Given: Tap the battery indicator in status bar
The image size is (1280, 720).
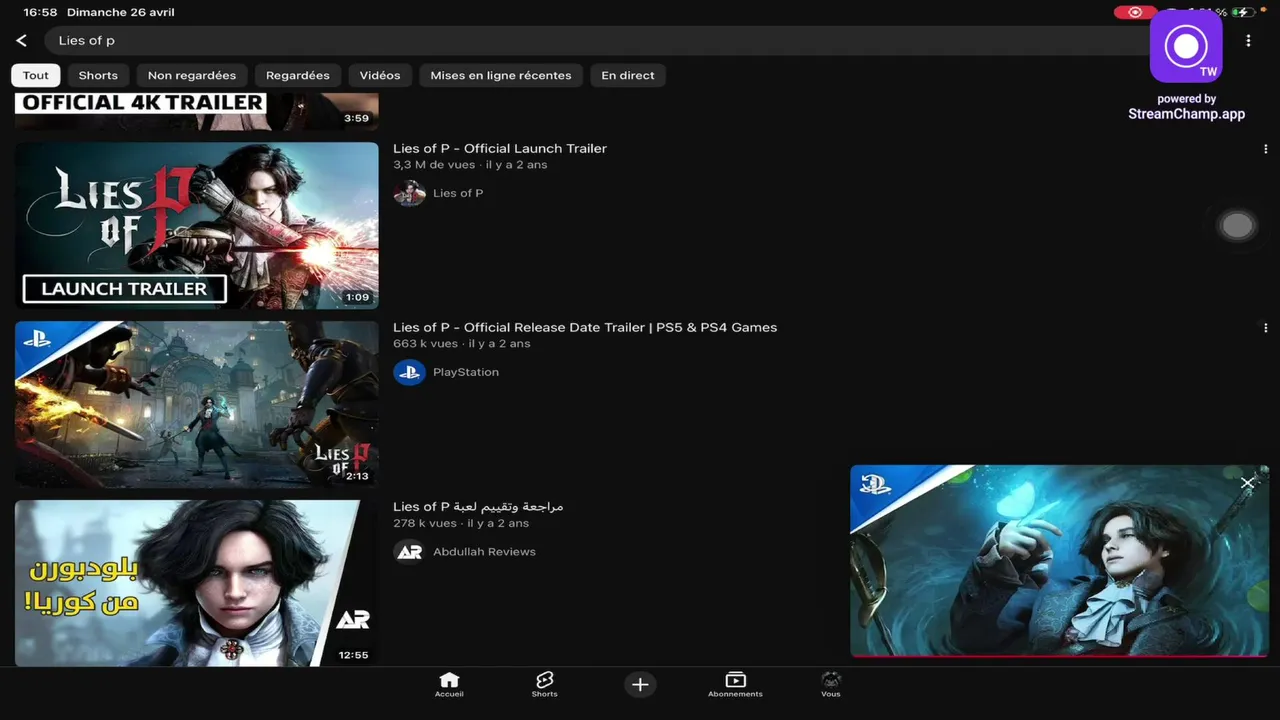Looking at the screenshot, I should click(1243, 12).
